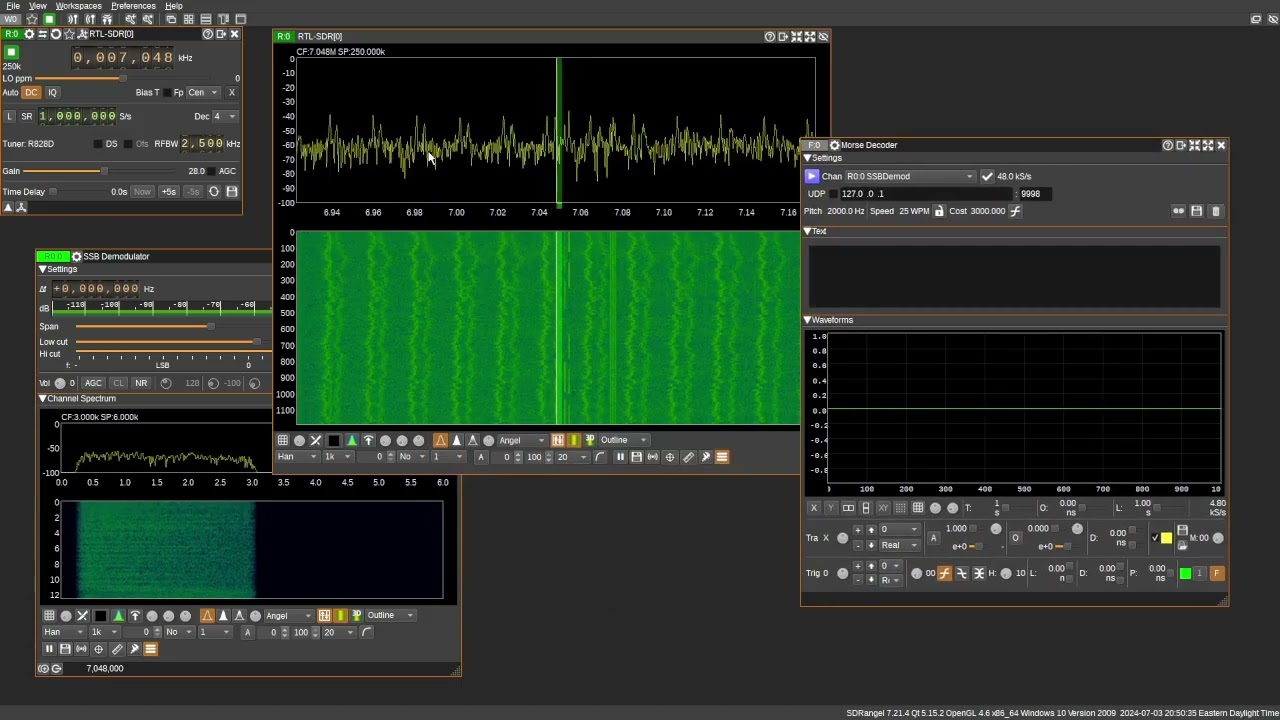This screenshot has height=720, width=1280.
Task: Click the add MIMO device icon
Action: pos(108,19)
